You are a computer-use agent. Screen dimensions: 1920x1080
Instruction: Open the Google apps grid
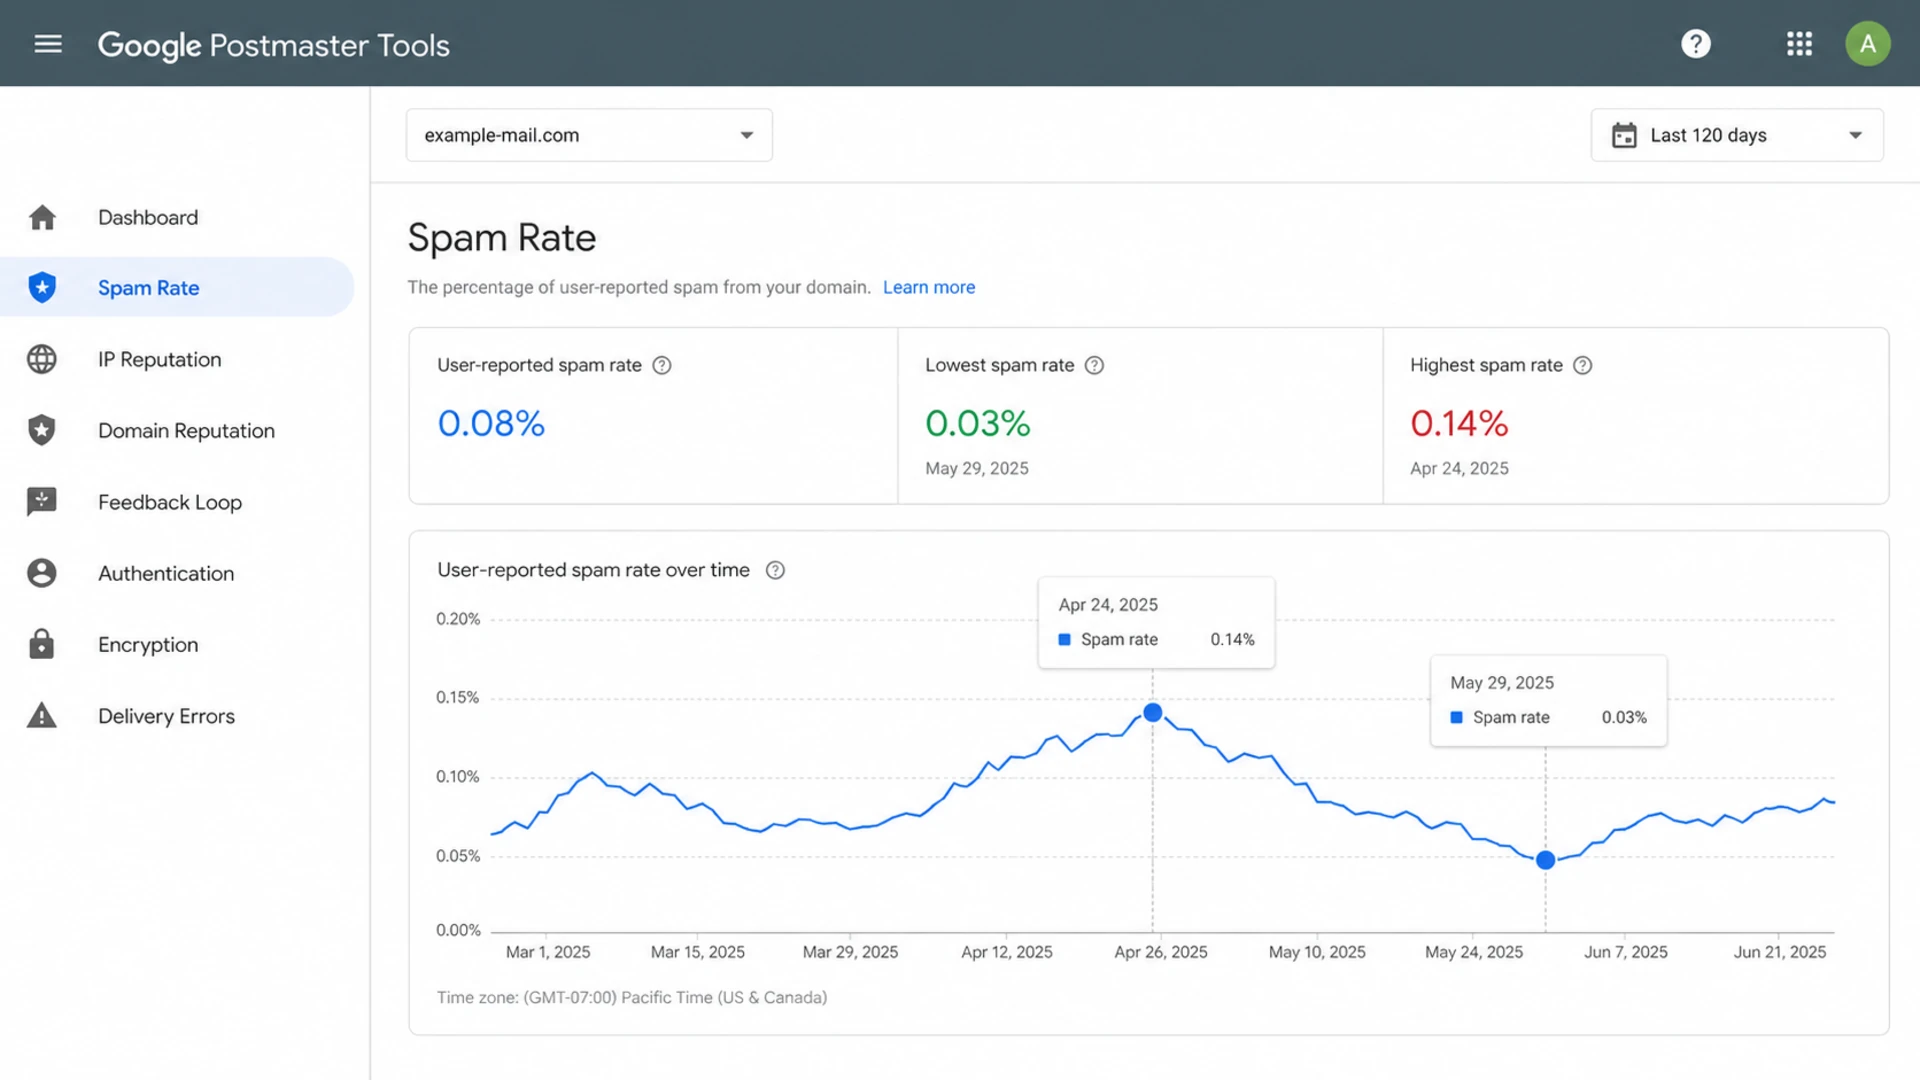pos(1799,44)
